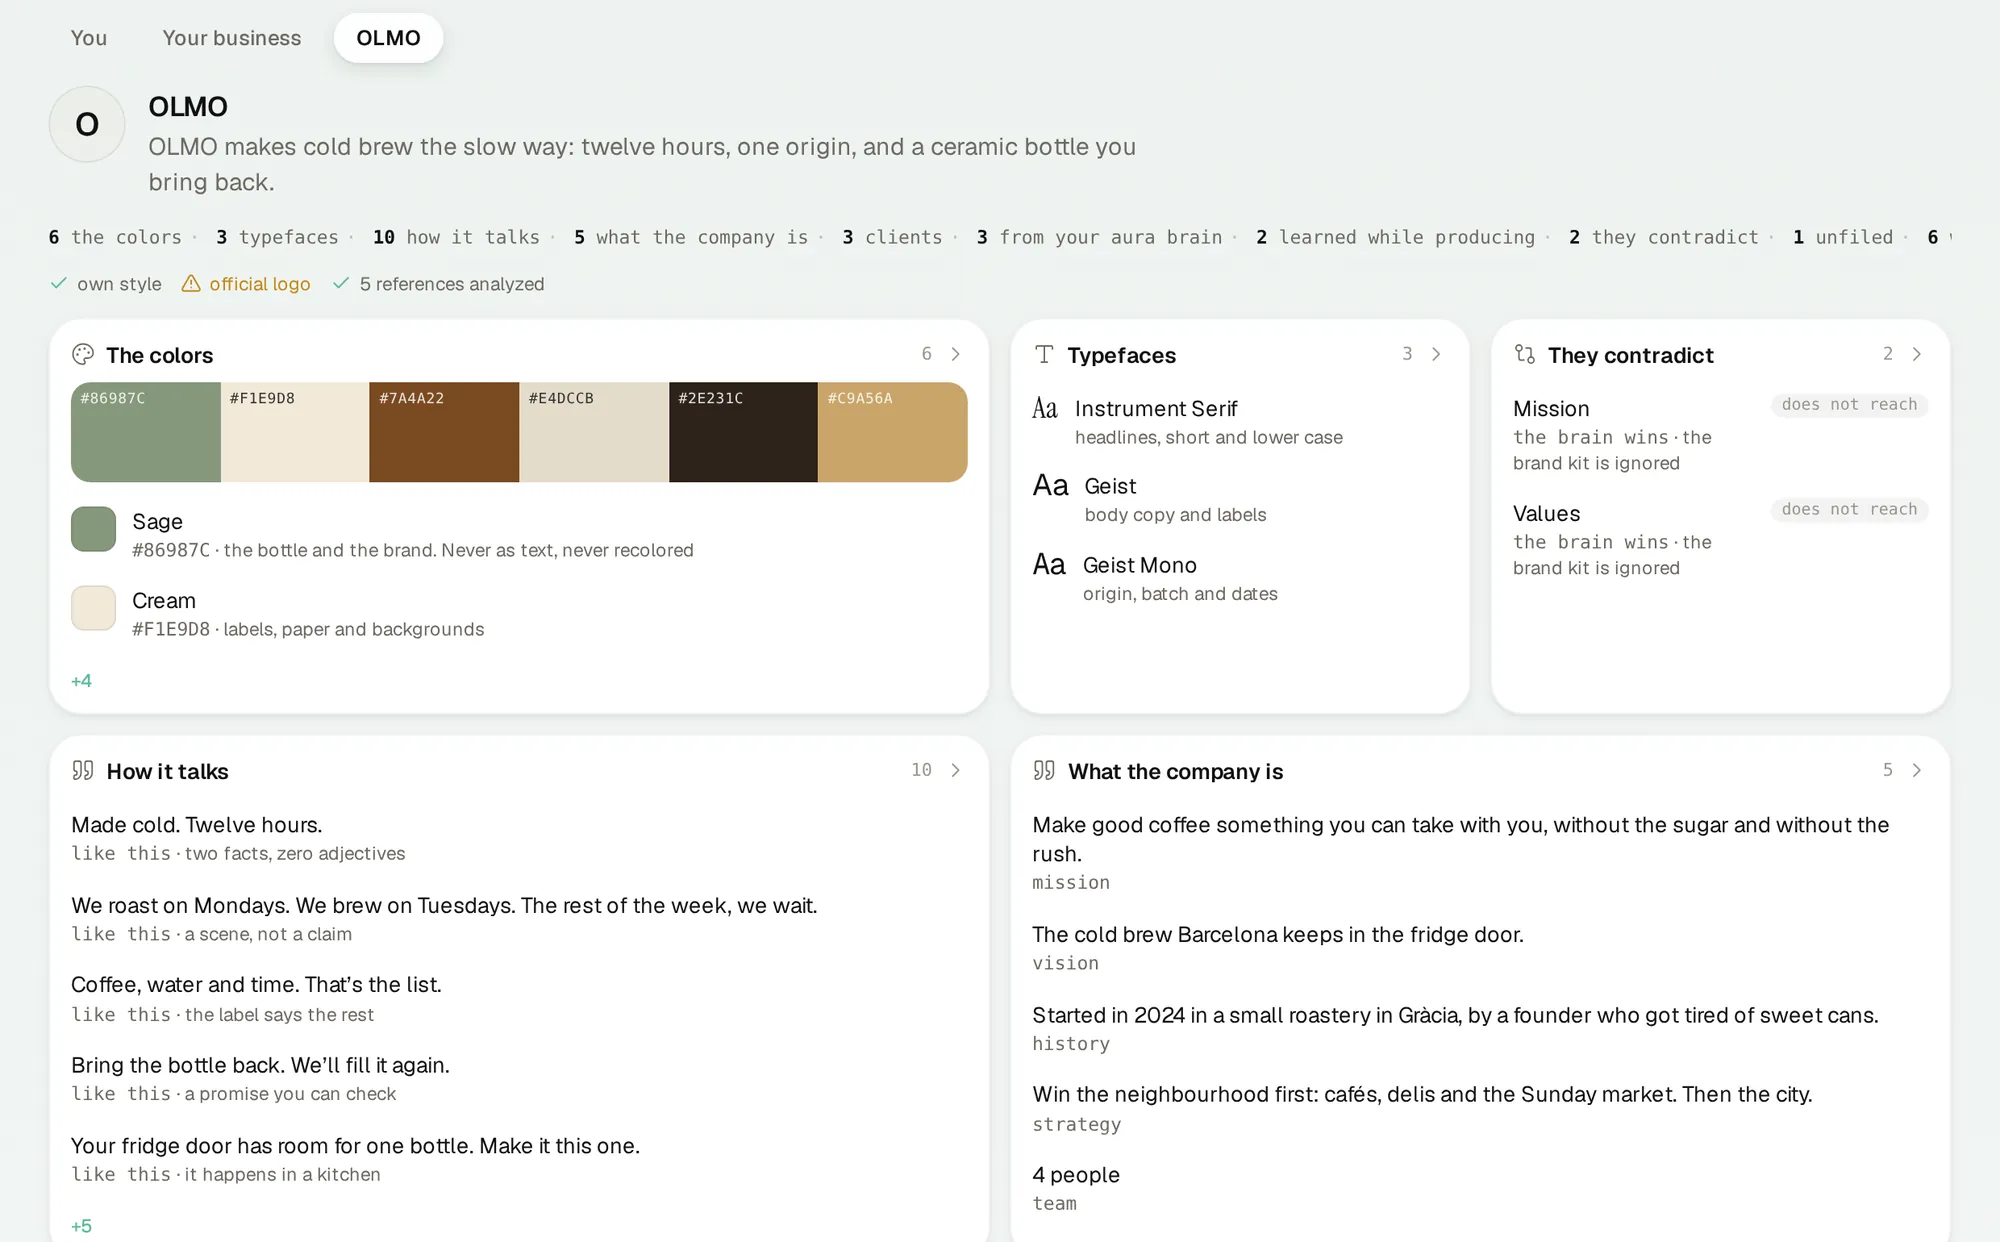
Task: Go to '3 clients' section link
Action: 892,237
